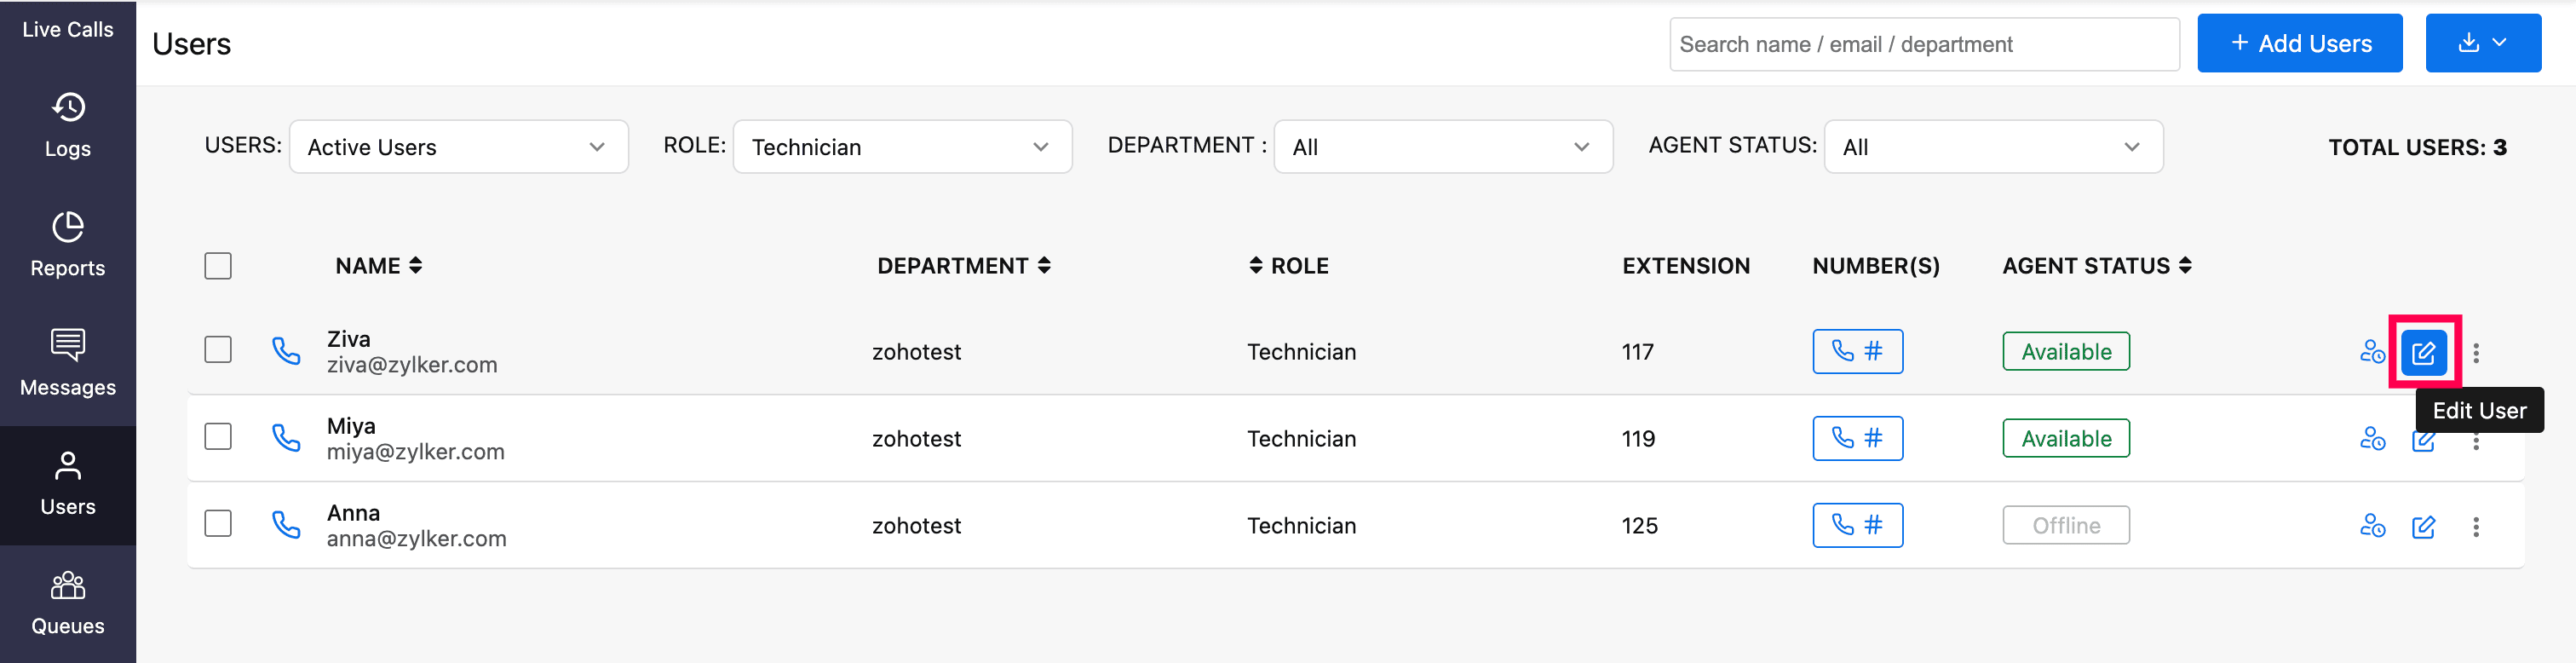Click the call icon next to Ziva
The image size is (2576, 663).
286,351
